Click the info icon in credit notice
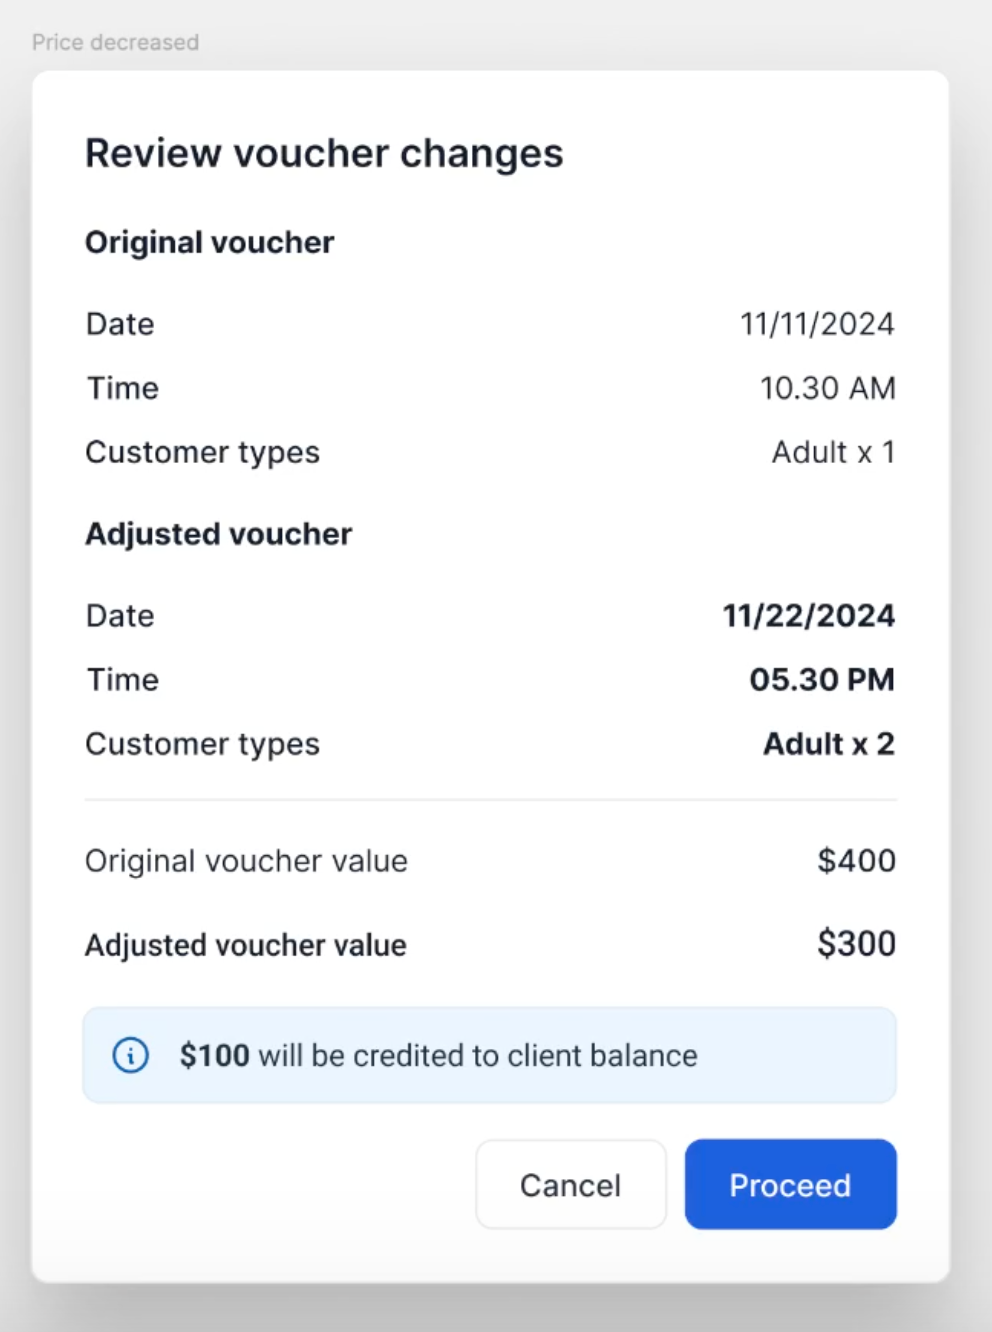 point(131,1055)
